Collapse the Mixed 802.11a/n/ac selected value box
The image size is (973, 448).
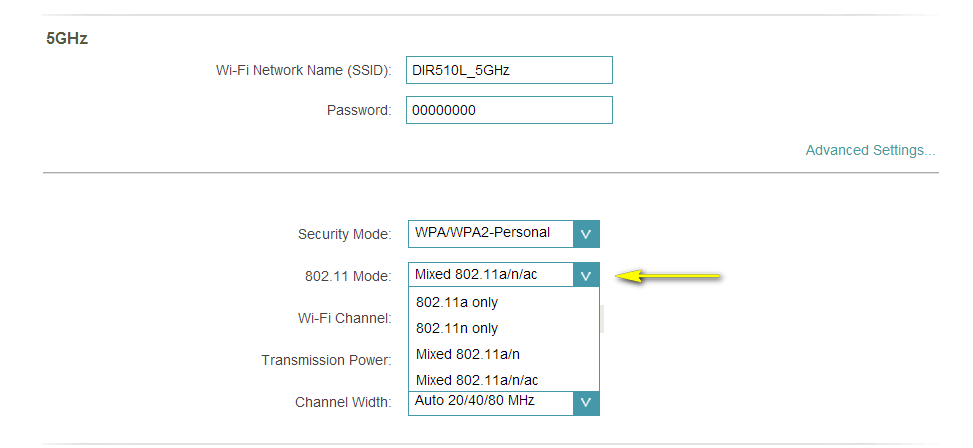coord(490,275)
